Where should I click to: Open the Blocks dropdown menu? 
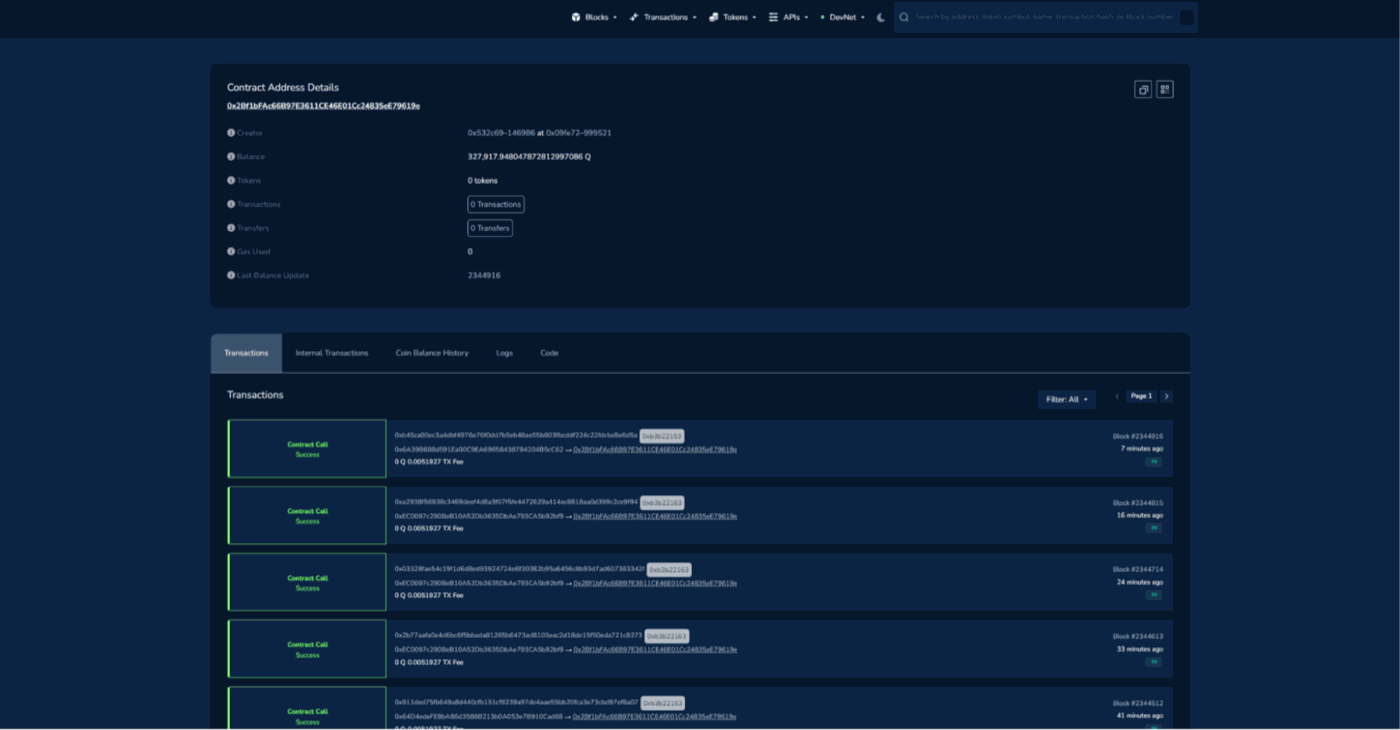point(594,17)
